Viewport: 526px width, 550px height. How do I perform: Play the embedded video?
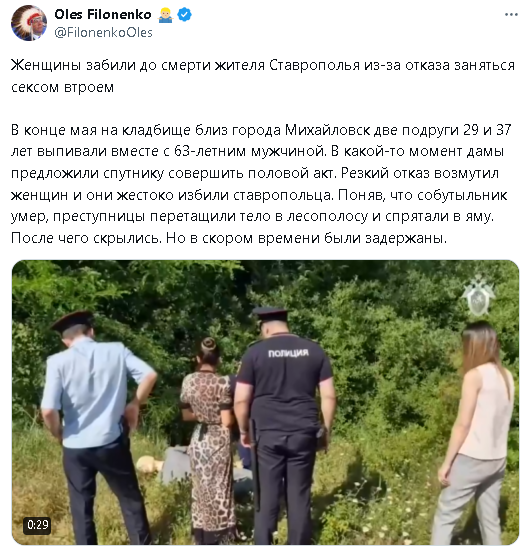pos(265,402)
